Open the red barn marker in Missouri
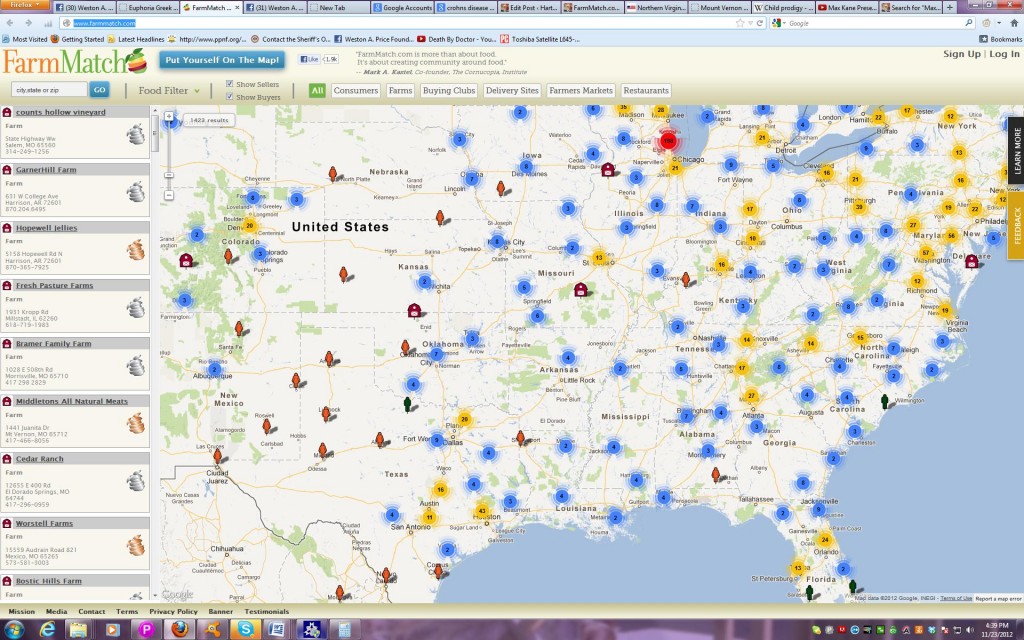1024x640 pixels. [x=581, y=289]
